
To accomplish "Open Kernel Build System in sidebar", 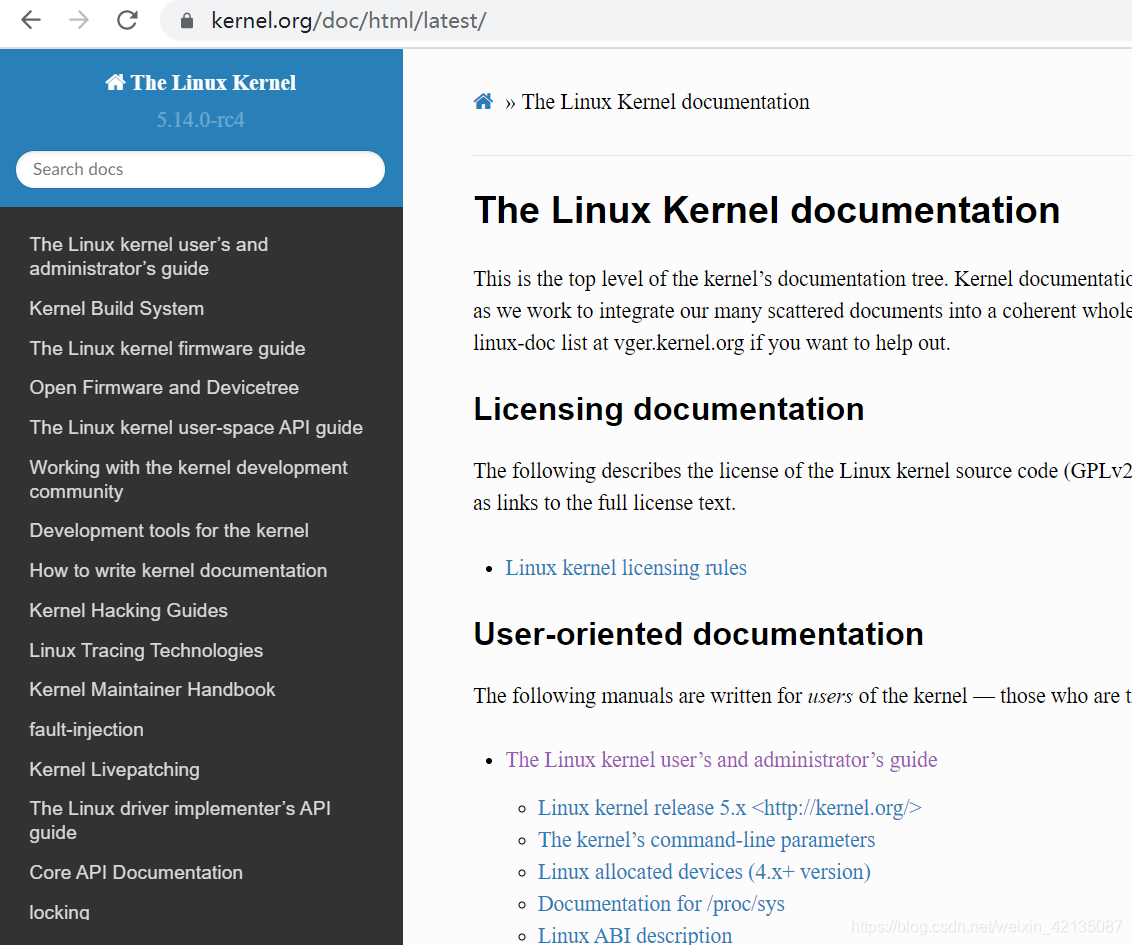I will [117, 308].
